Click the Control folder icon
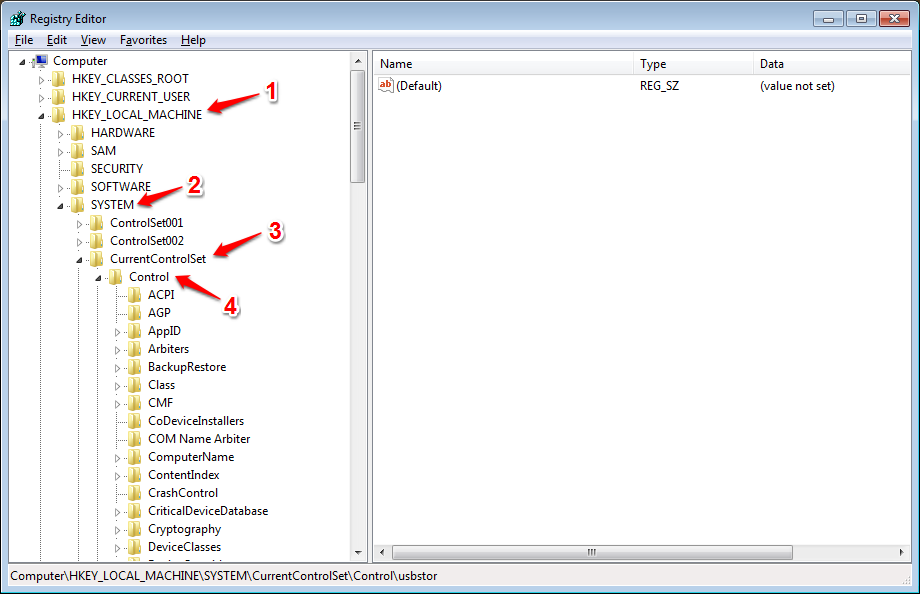This screenshot has height=594, width=920. [x=116, y=277]
